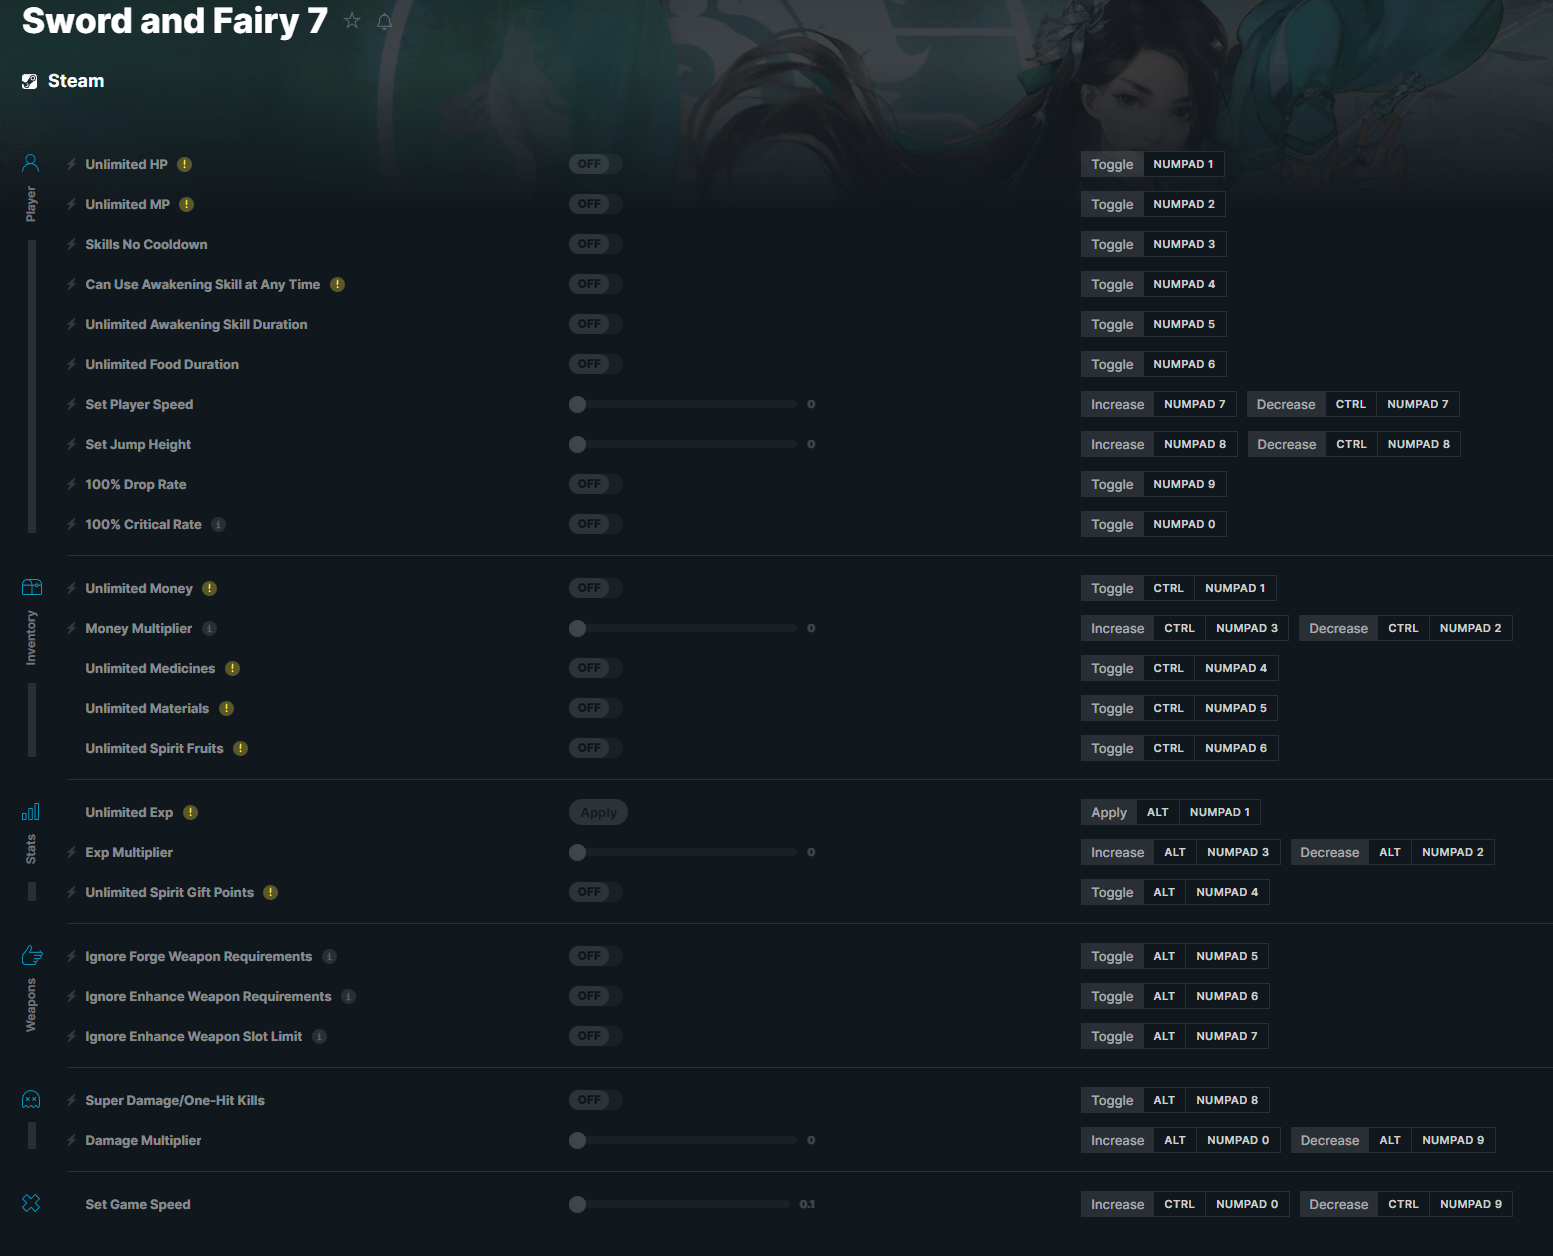Click warning icon beside Can Use Awakening Skill

(338, 284)
